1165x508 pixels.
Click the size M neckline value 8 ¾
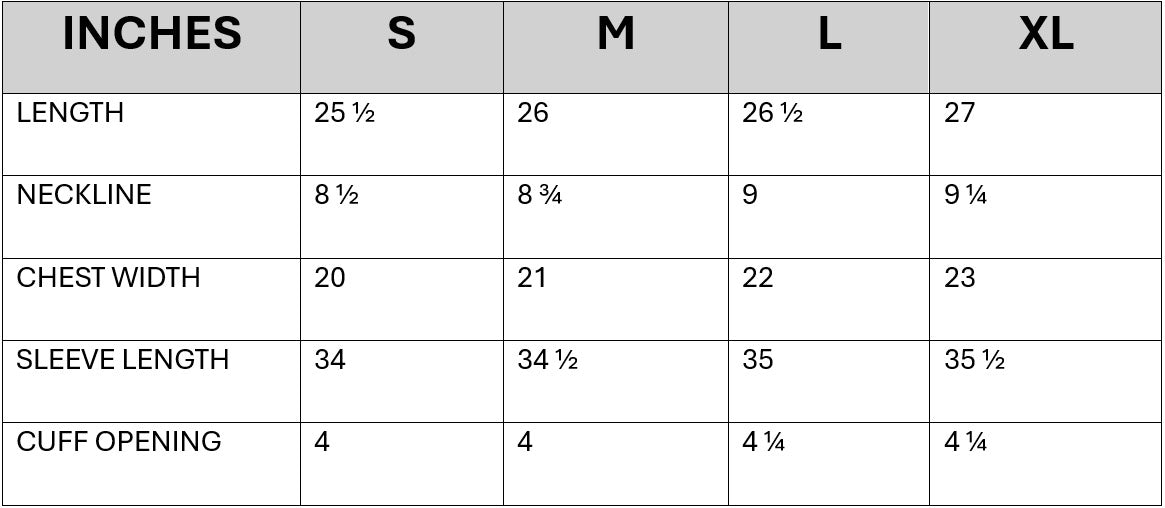pos(540,195)
